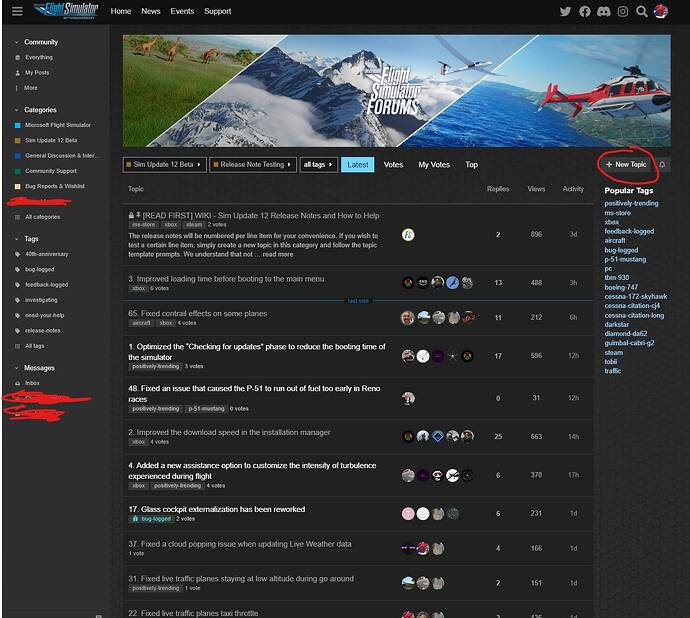Click the Flight Simulator Forums banner image

(x=396, y=91)
